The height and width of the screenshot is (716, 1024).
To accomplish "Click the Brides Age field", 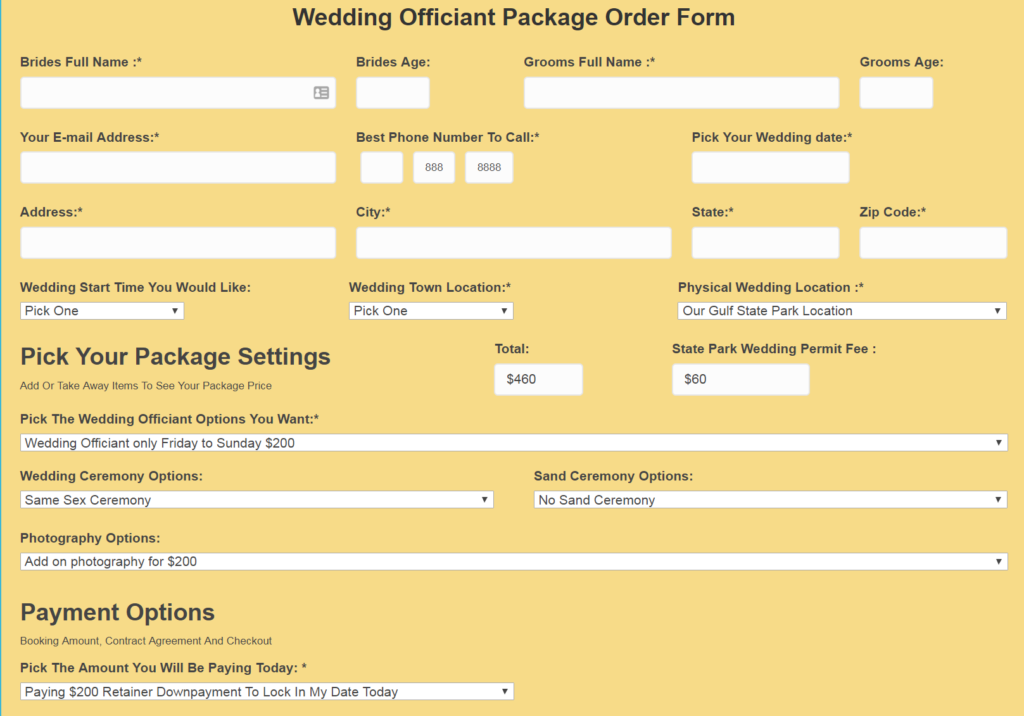I will 392,93.
